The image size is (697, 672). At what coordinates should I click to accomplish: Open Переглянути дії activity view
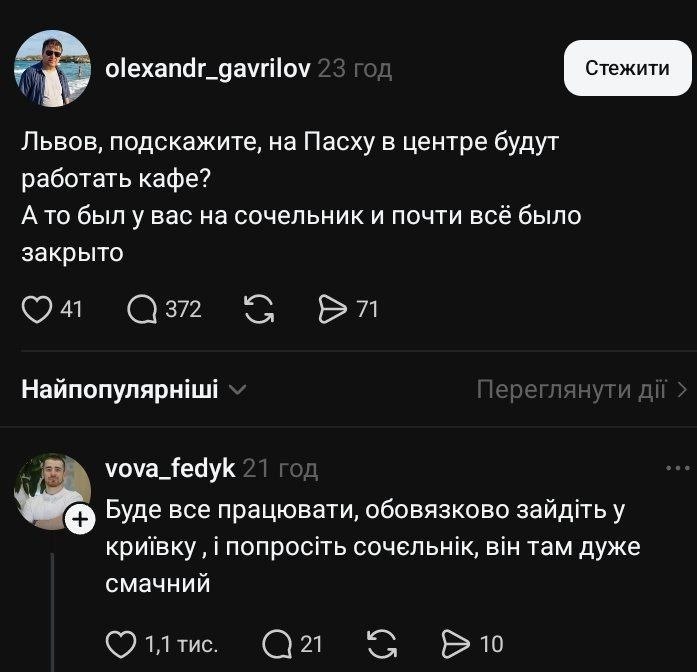581,389
